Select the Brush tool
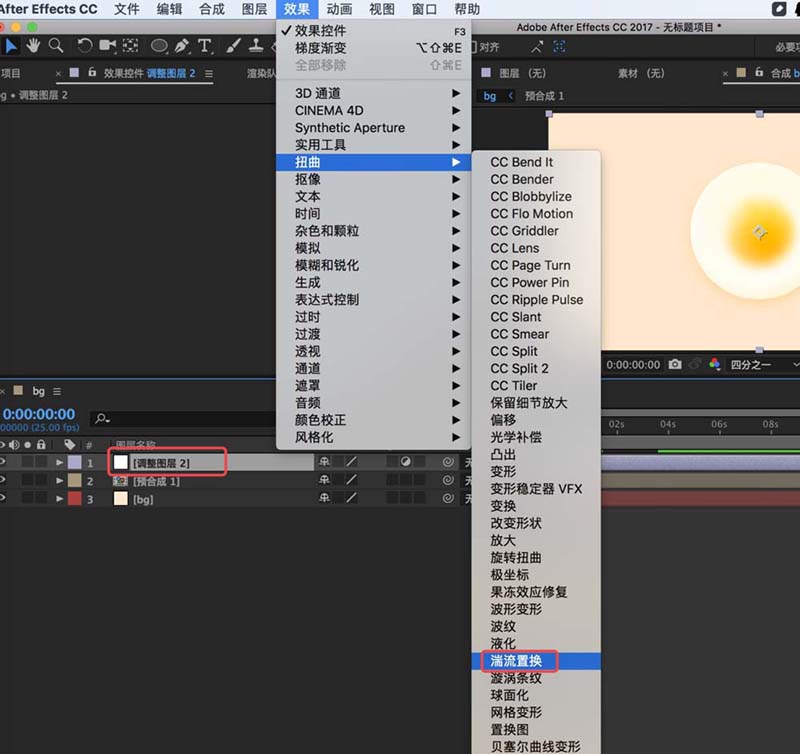 [x=233, y=46]
